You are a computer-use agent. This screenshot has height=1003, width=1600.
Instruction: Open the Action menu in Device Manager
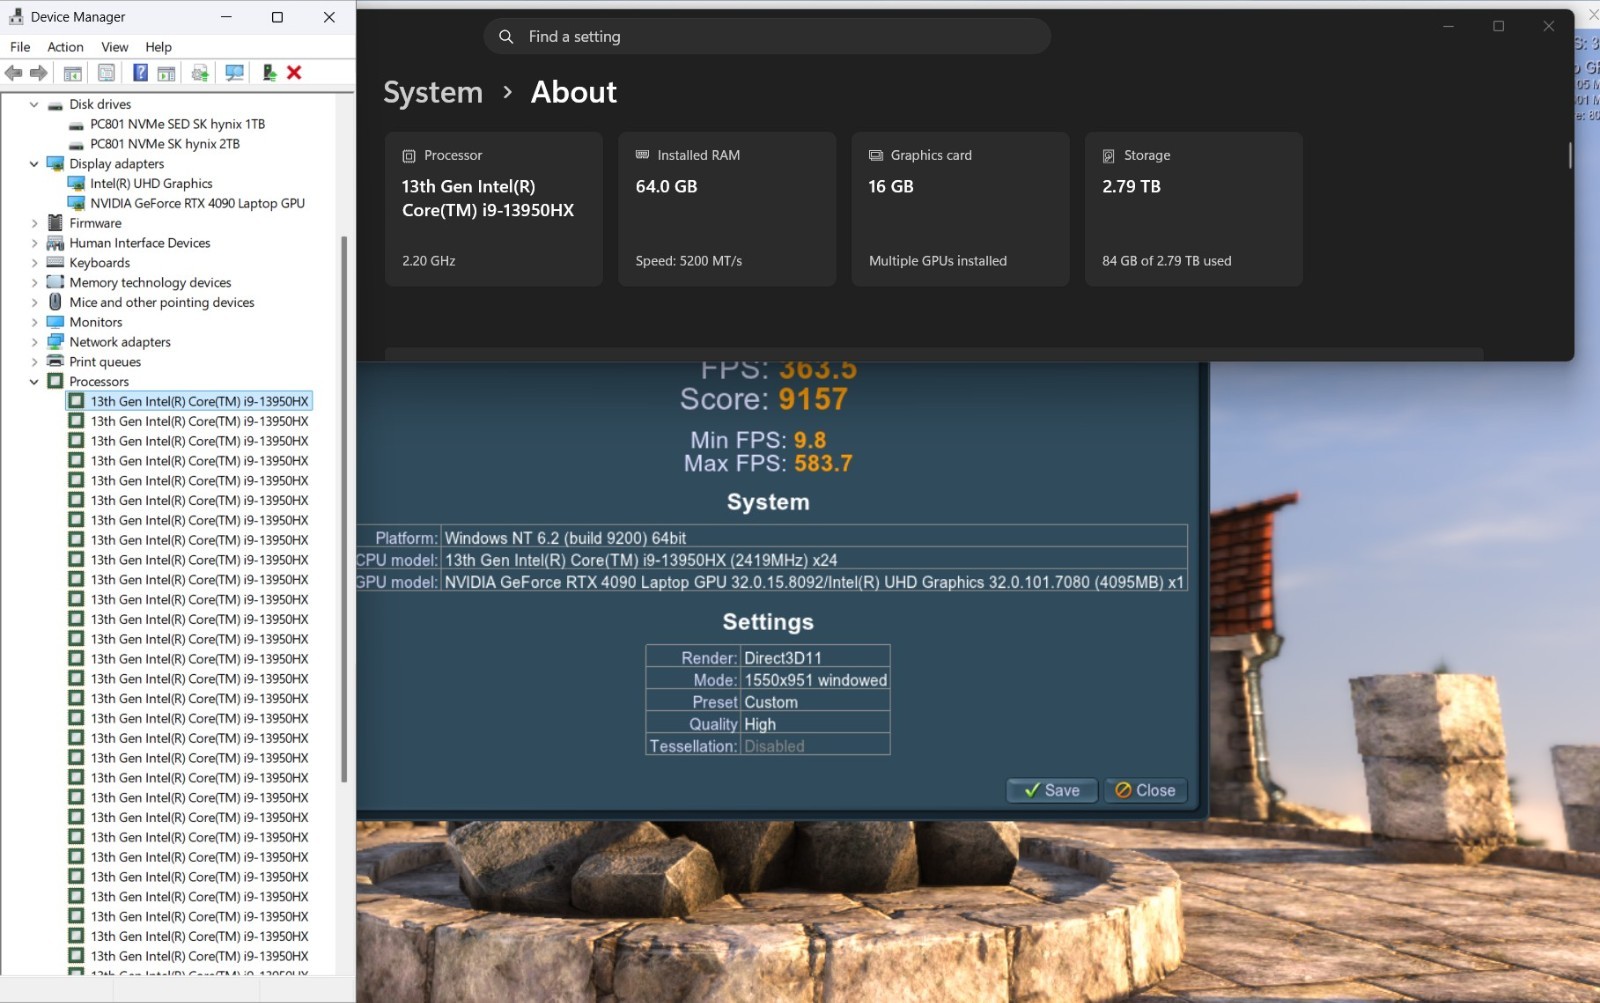(65, 47)
